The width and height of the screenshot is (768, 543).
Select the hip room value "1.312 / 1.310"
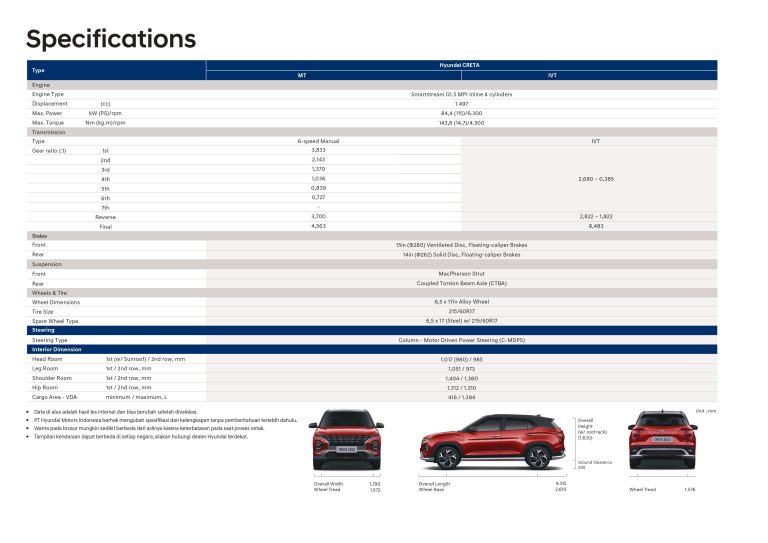(461, 388)
